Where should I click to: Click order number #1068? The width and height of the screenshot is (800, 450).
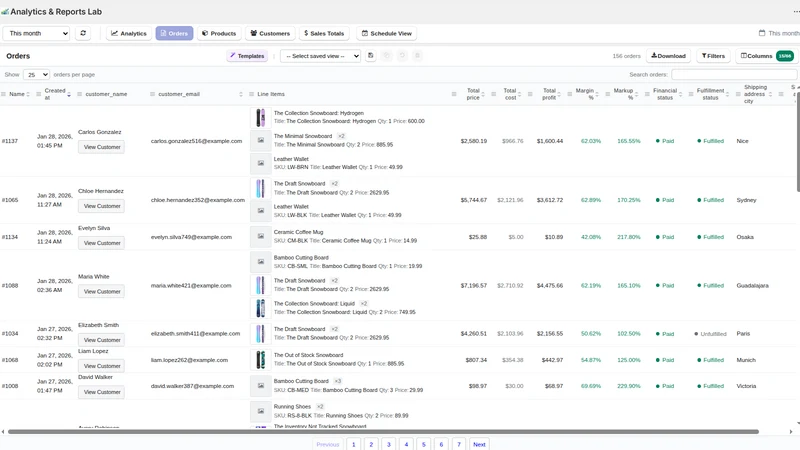click(x=10, y=360)
